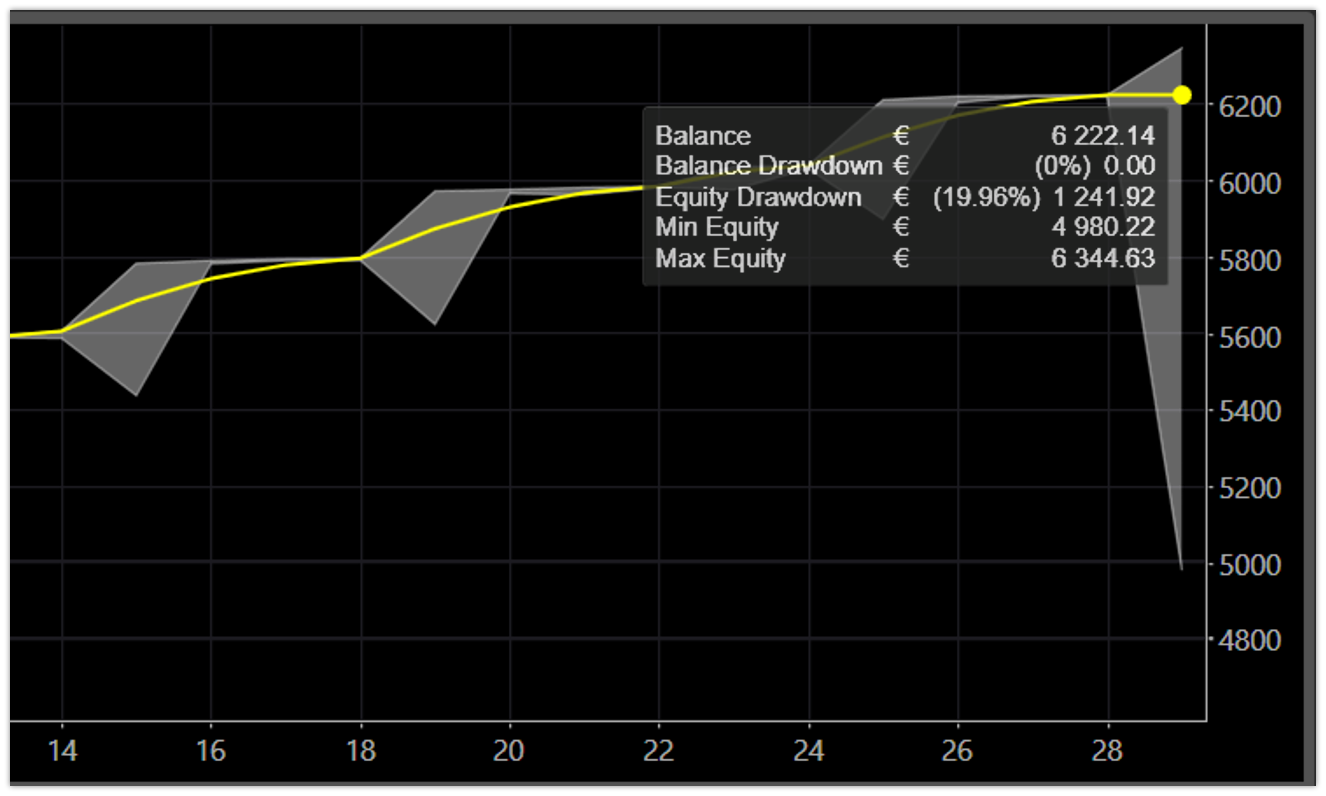Click the Min Equity label

(x=716, y=228)
